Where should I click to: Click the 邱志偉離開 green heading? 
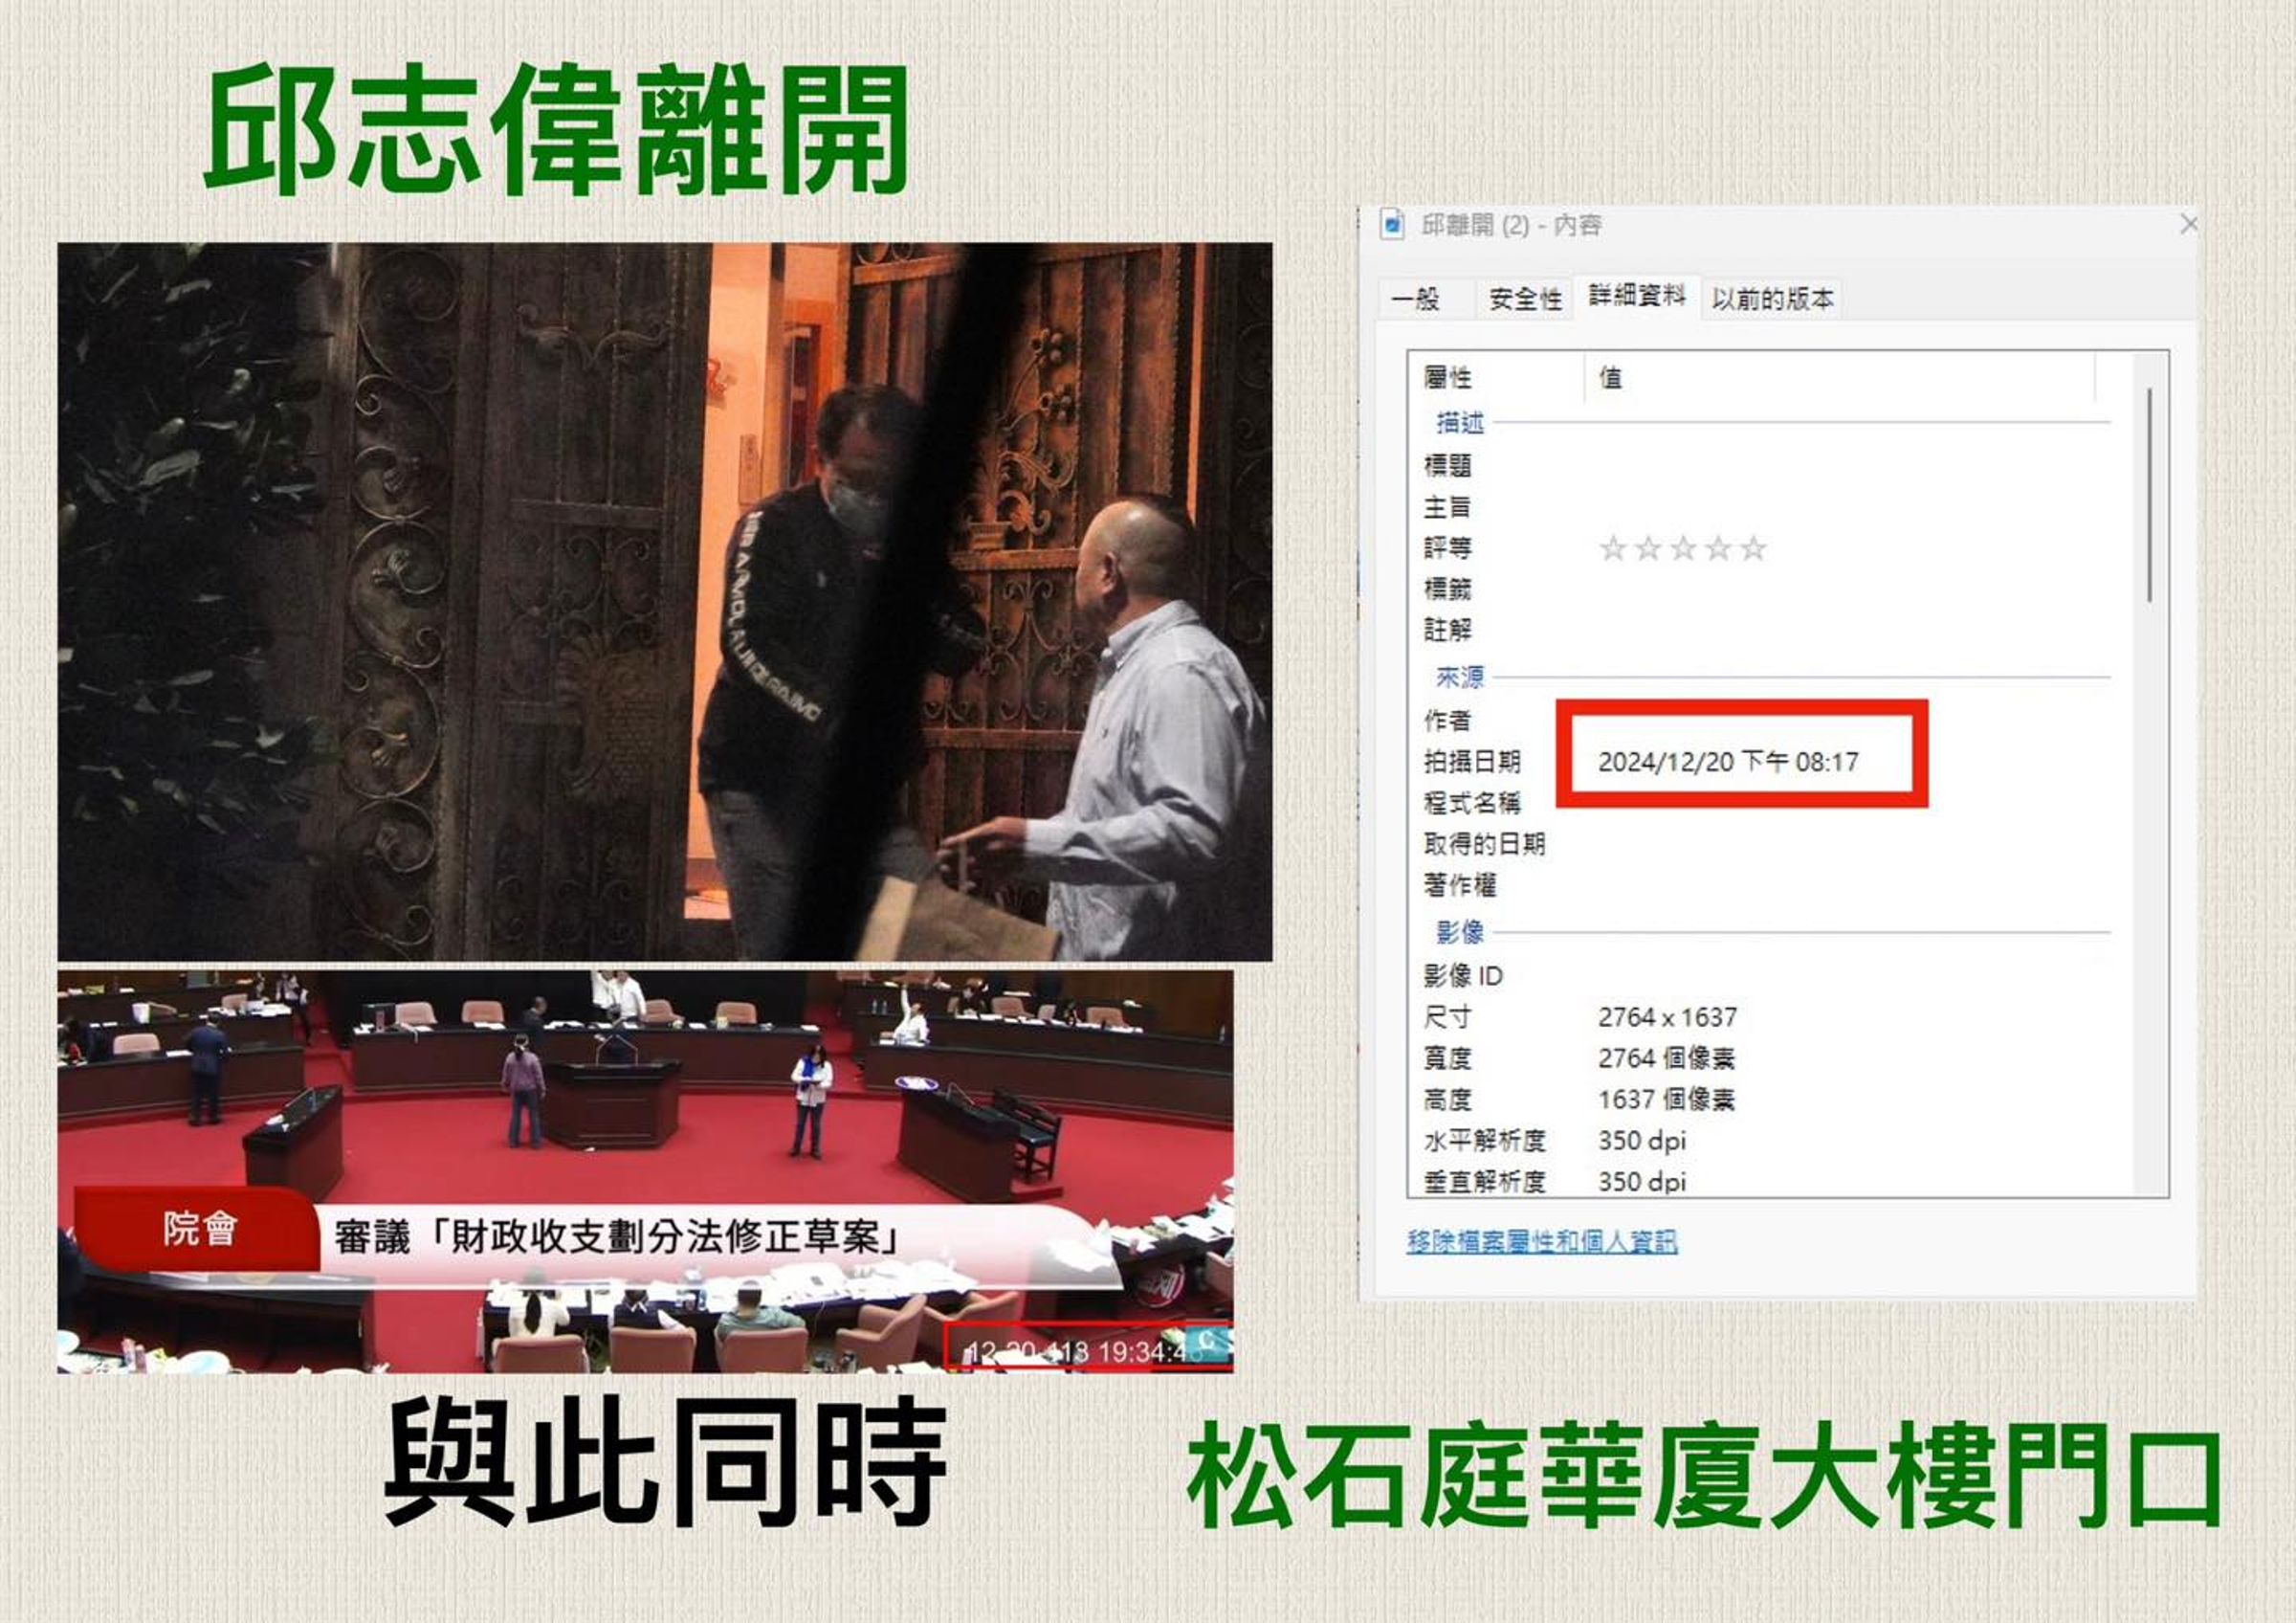coord(556,129)
